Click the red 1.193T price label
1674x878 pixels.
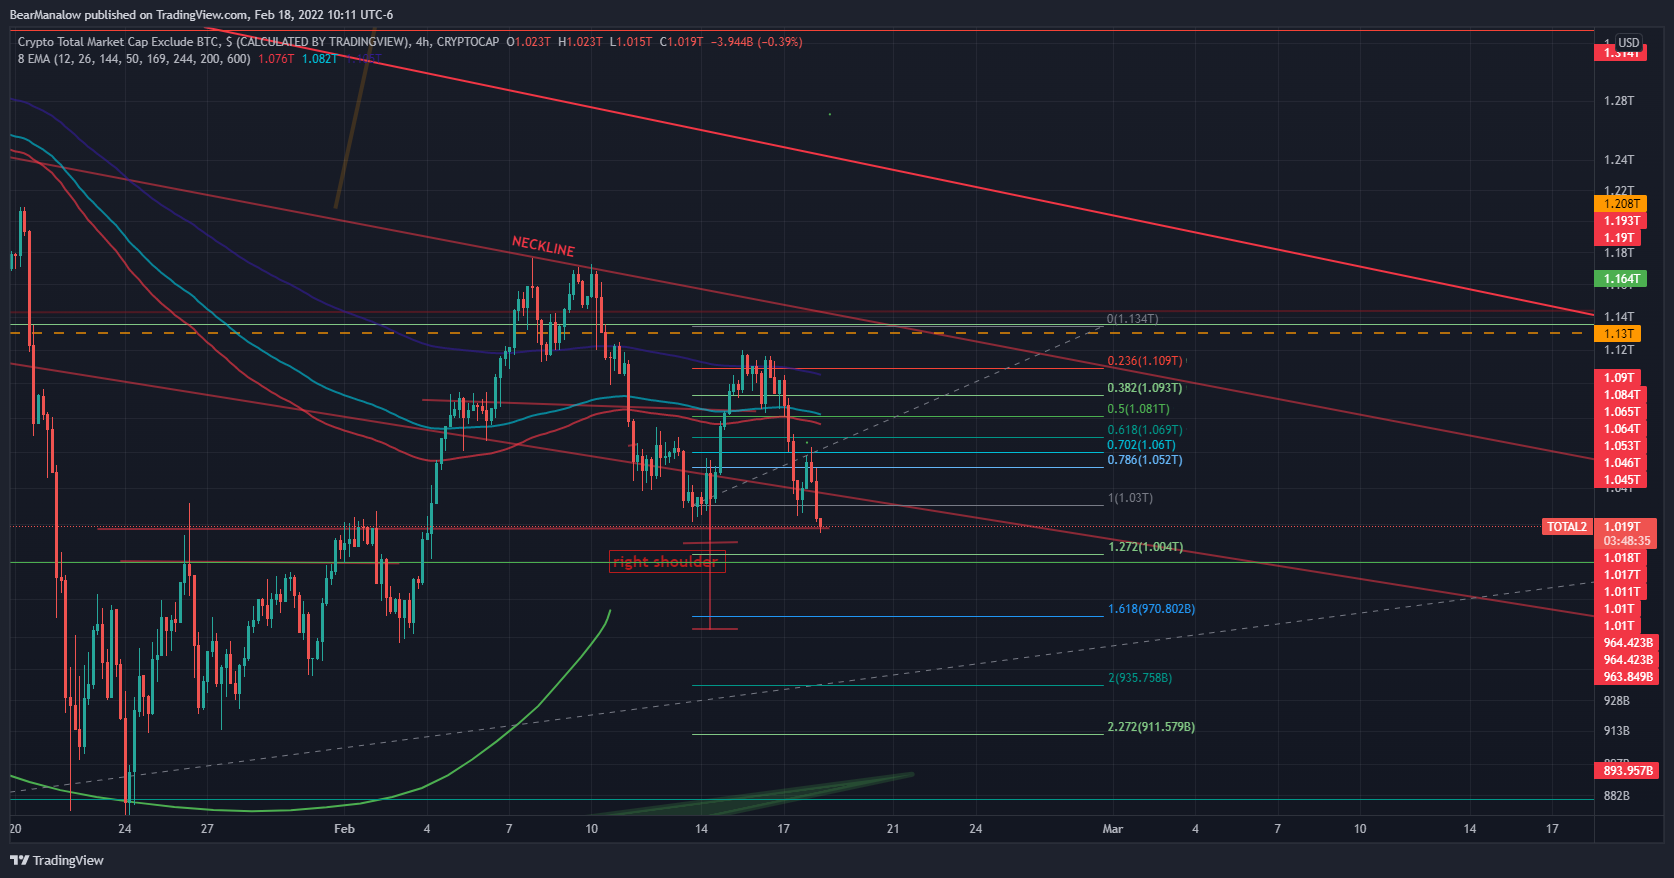[x=1621, y=221]
